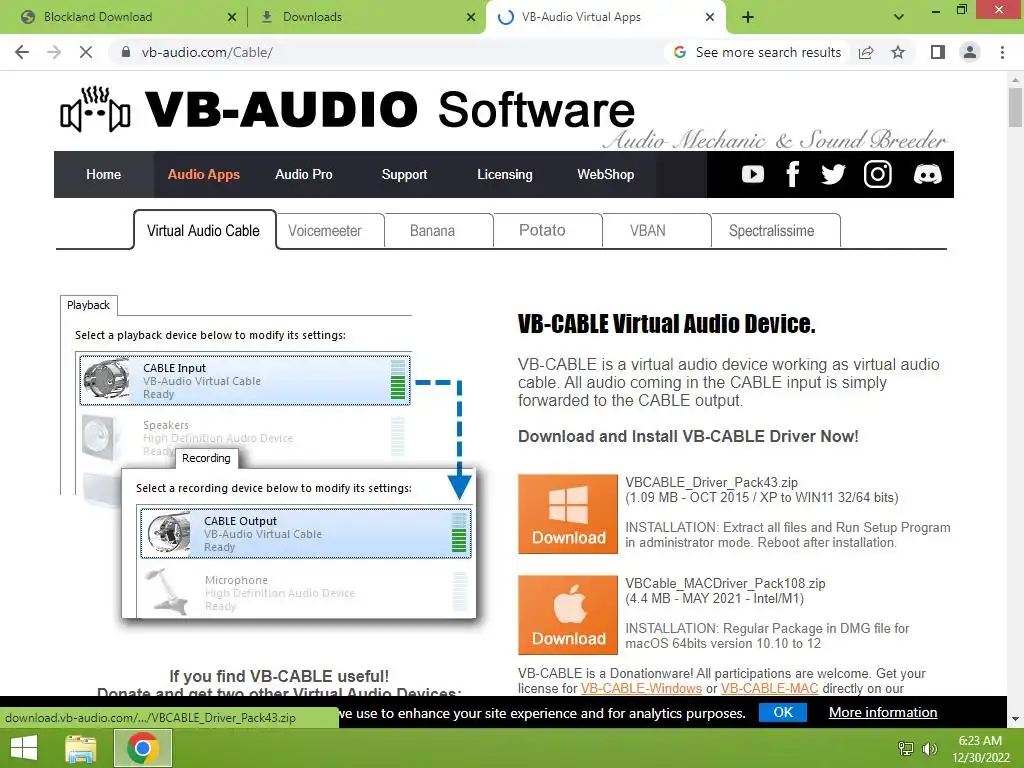Click the CABLE Input / CABLE Output illustration
1024x768 pixels.
271,462
